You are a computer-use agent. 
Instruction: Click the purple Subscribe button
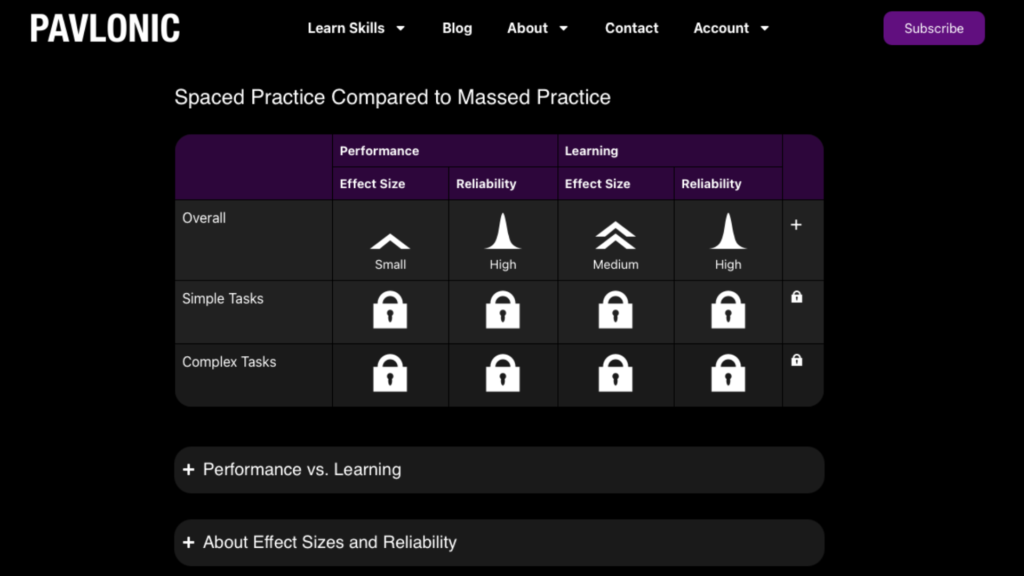coord(934,28)
